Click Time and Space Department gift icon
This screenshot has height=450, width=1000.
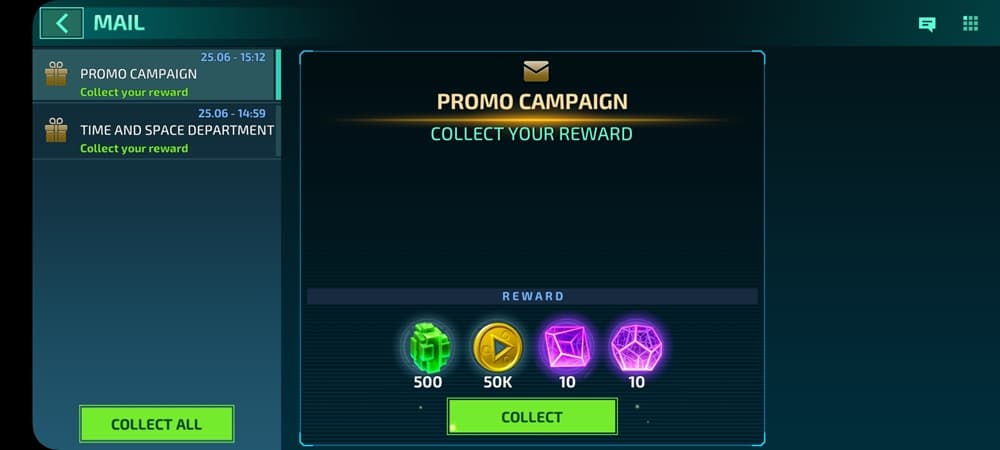56,129
